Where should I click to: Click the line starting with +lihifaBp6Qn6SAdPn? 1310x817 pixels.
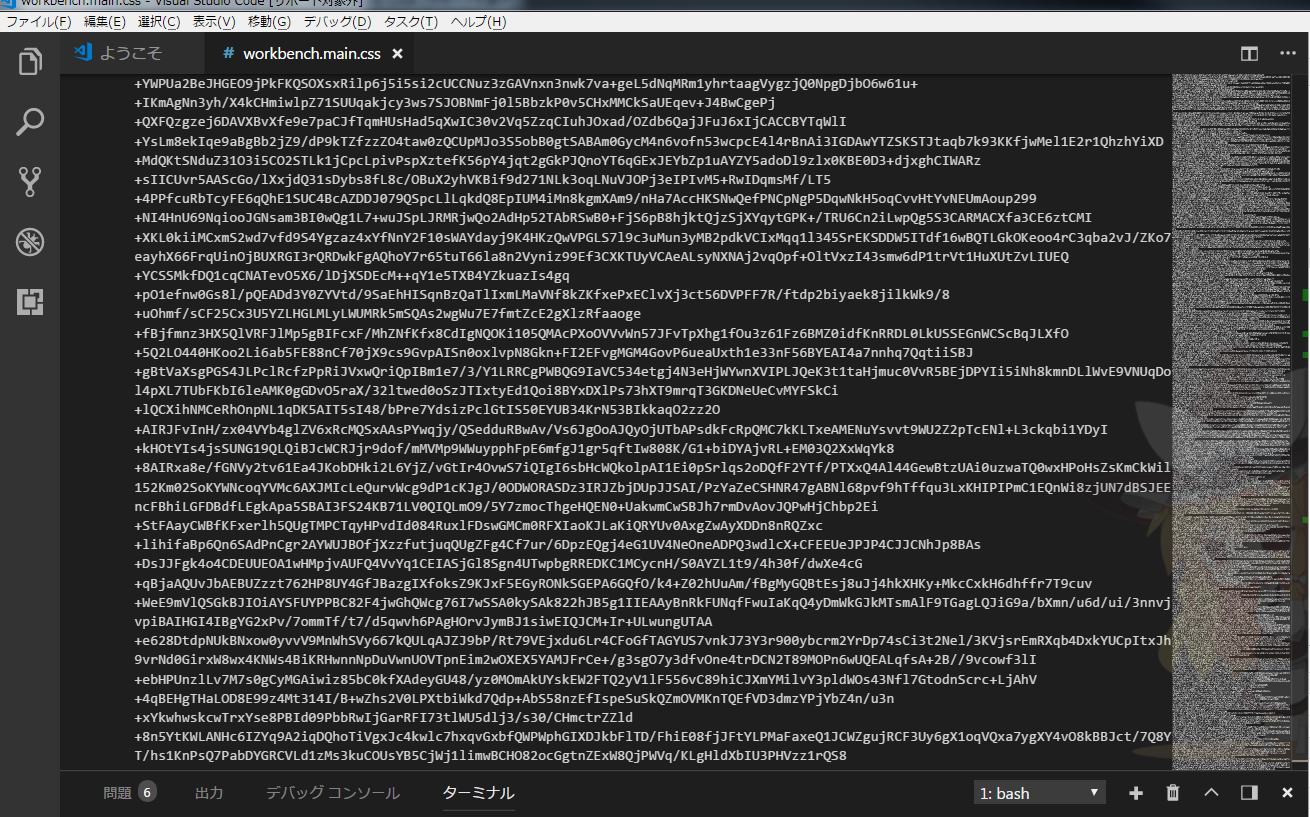point(557,544)
